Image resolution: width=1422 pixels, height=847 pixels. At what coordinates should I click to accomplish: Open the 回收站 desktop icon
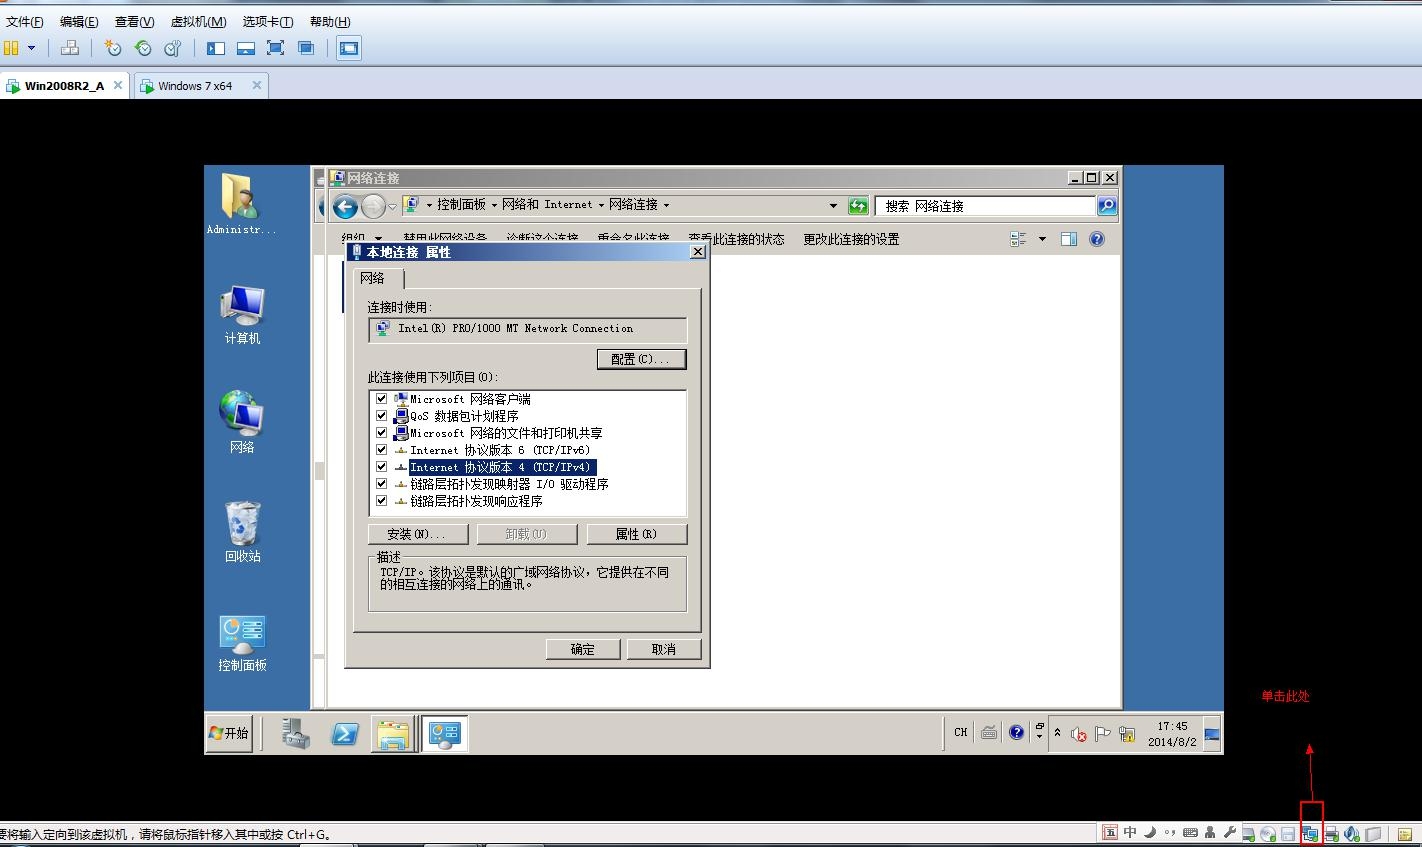click(x=242, y=532)
